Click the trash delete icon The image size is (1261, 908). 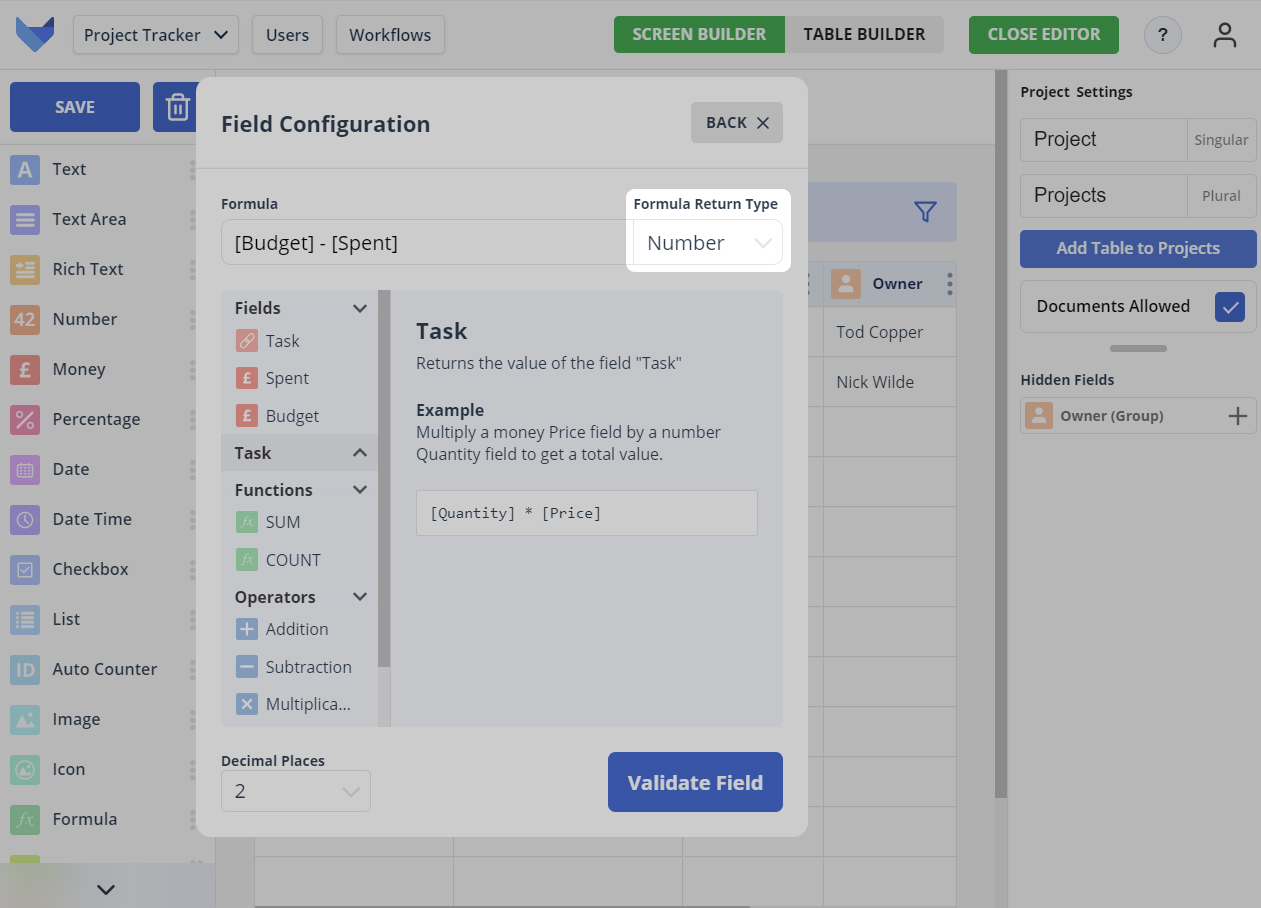(x=177, y=107)
